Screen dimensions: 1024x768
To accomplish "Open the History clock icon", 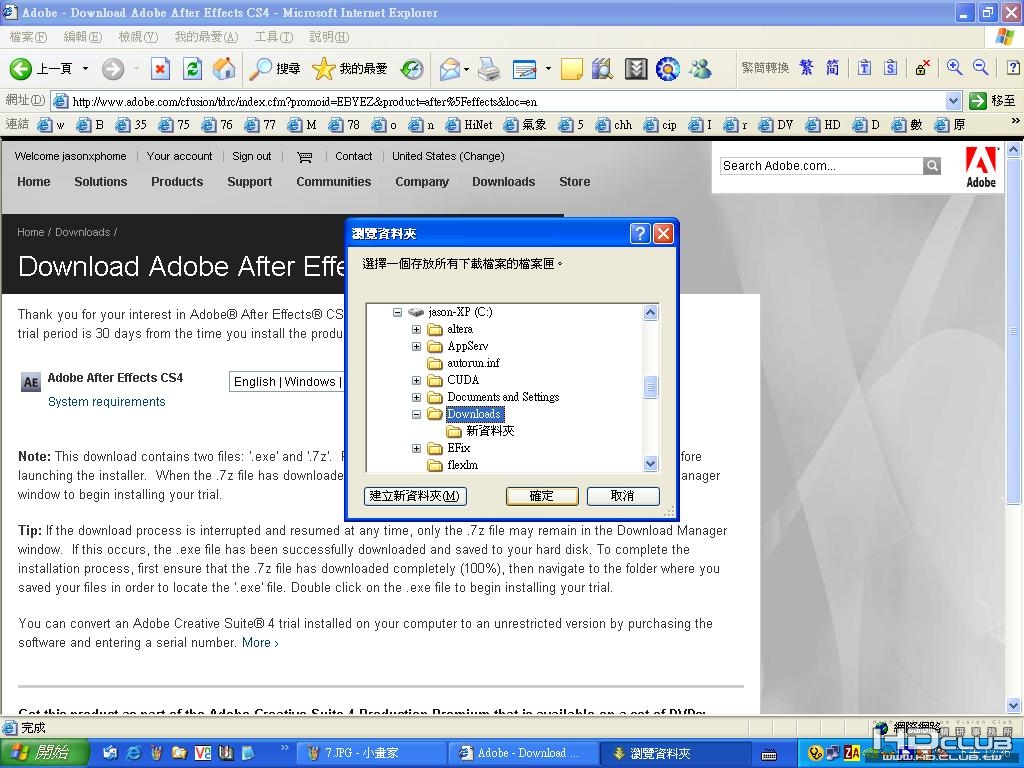I will [412, 69].
